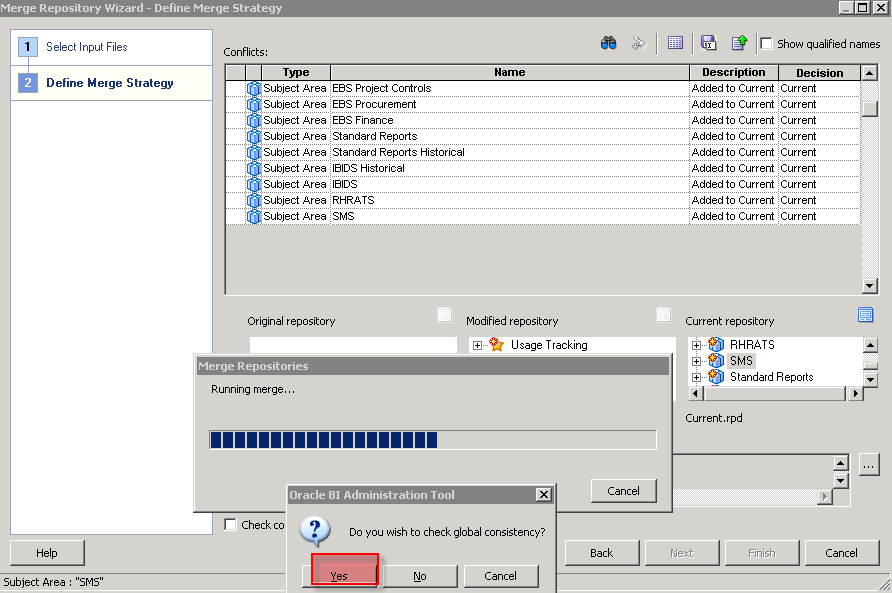The height and width of the screenshot is (593, 892).
Task: Click 'RHRATS' name cell in Conflicts table
Action: point(510,200)
